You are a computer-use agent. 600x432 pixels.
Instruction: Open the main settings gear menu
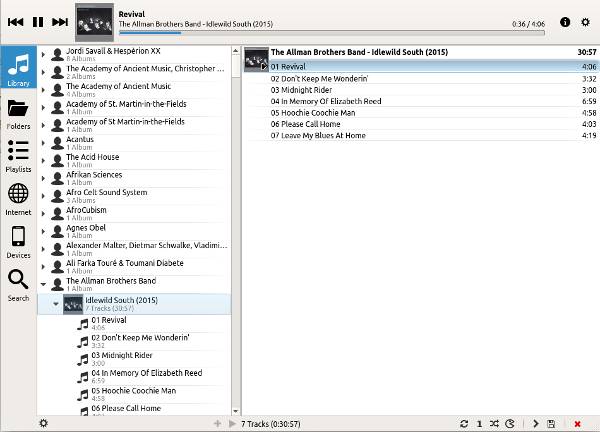click(x=585, y=22)
